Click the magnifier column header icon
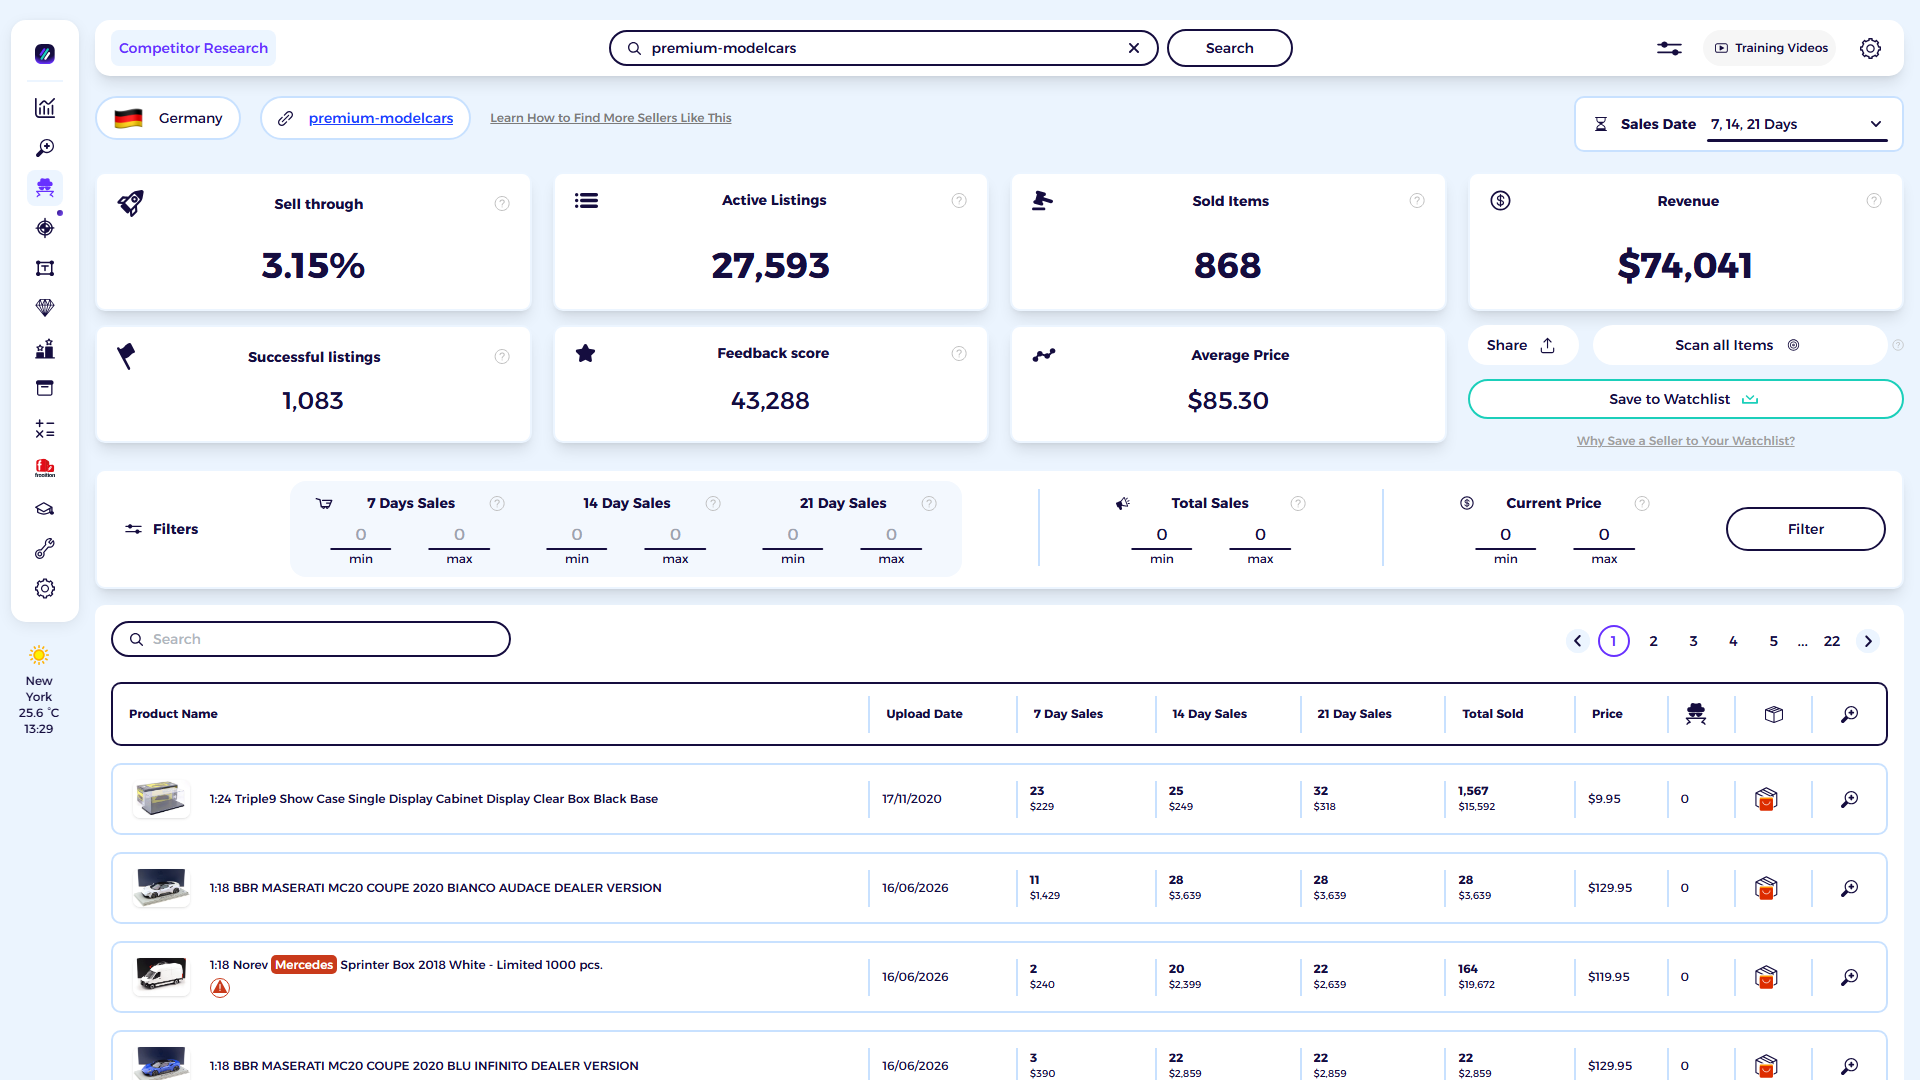1920x1080 pixels. [x=1849, y=714]
